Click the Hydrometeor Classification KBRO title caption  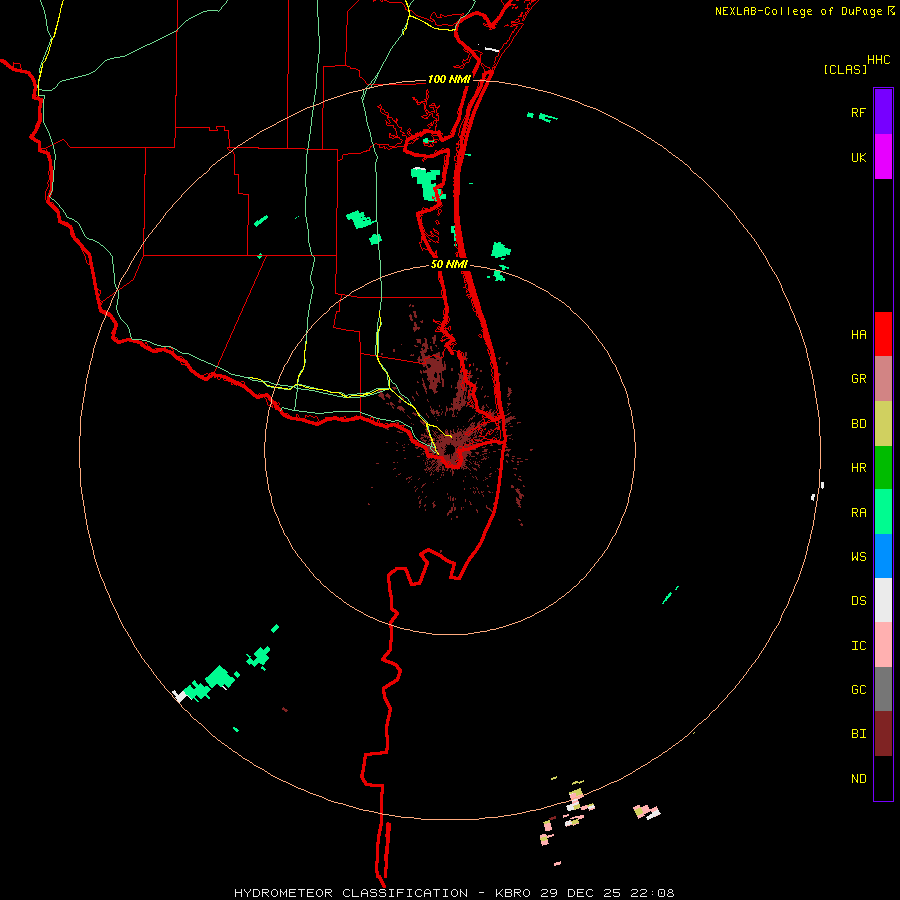pyautogui.click(x=454, y=893)
